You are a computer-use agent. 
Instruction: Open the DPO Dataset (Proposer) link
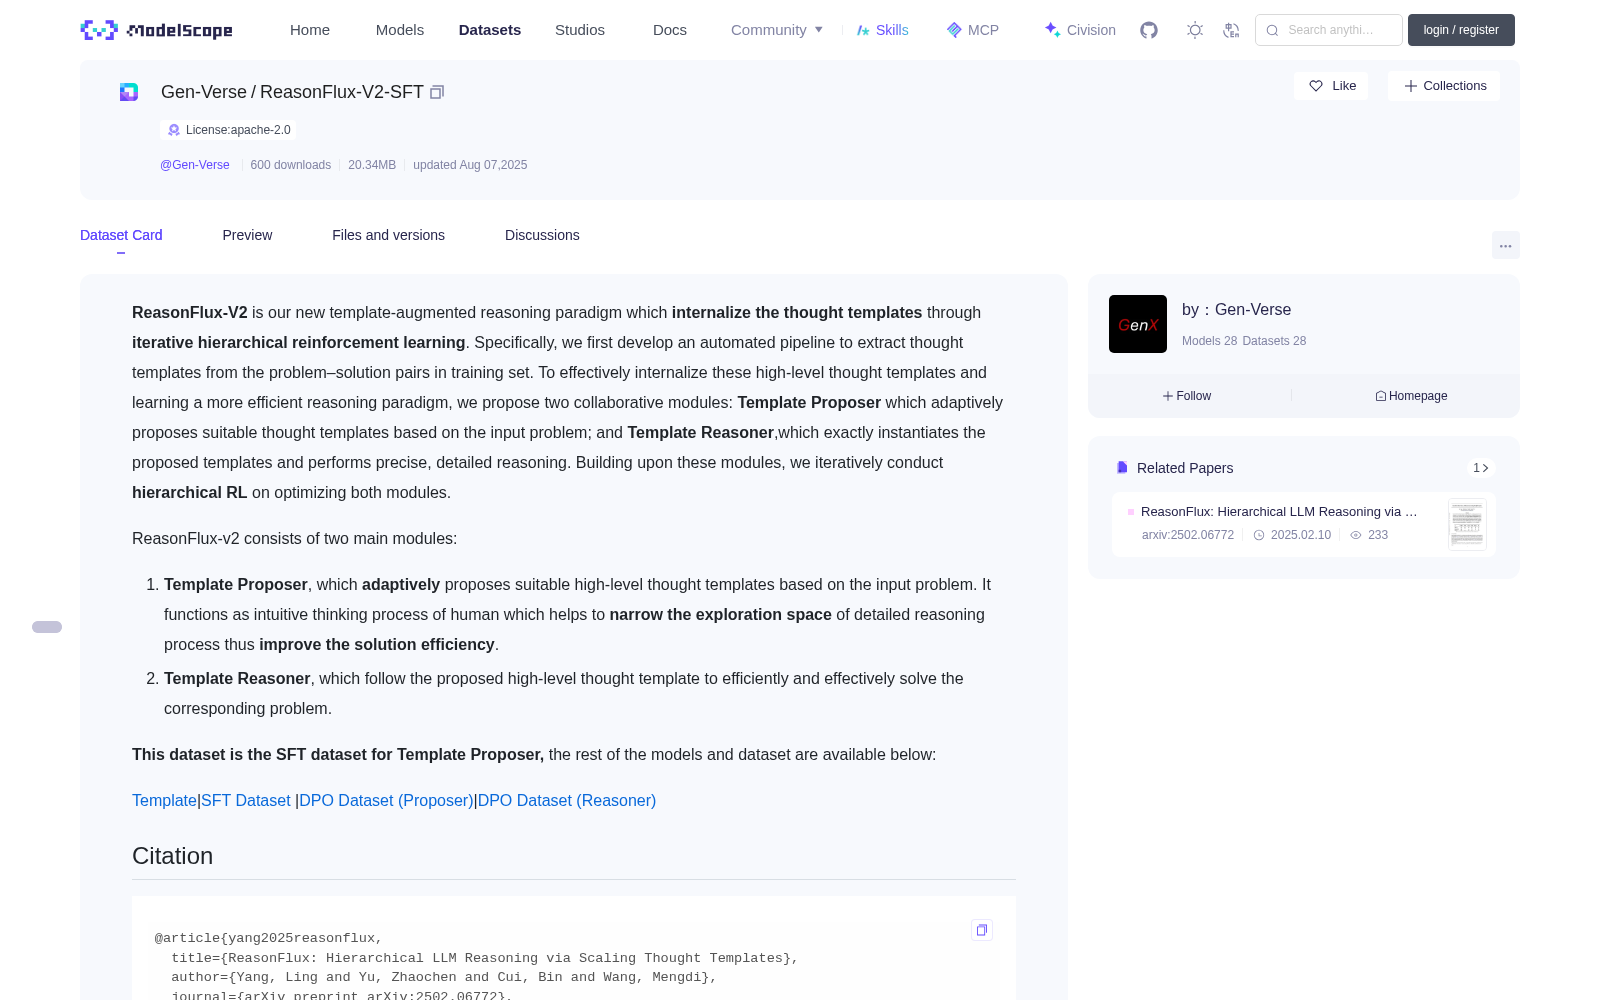click(x=386, y=800)
